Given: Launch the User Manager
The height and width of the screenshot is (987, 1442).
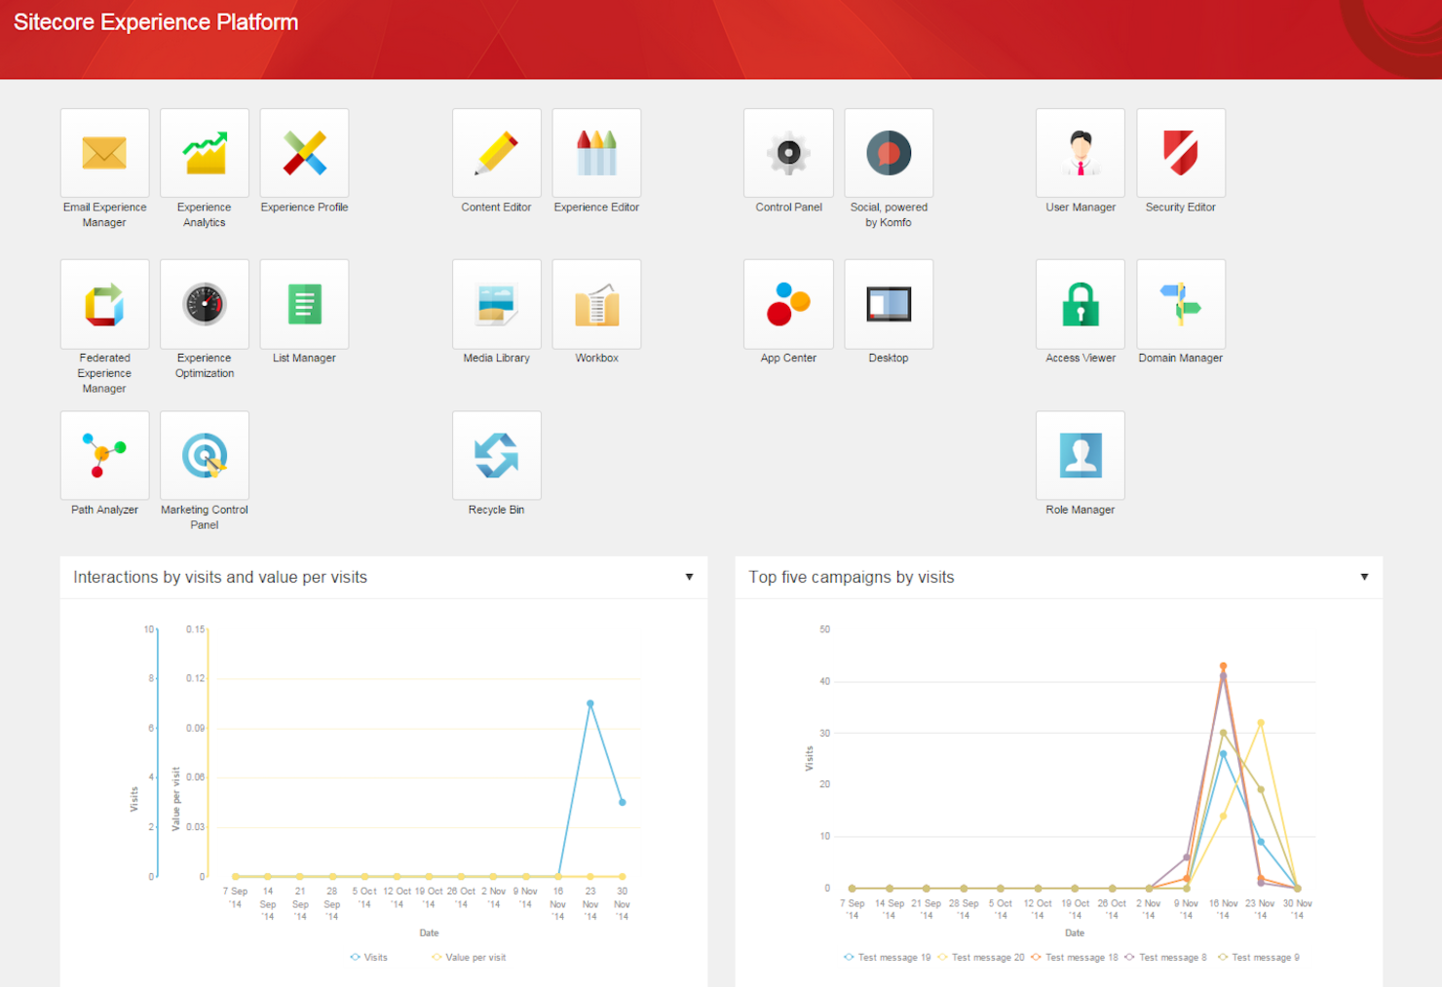Looking at the screenshot, I should click(x=1080, y=153).
